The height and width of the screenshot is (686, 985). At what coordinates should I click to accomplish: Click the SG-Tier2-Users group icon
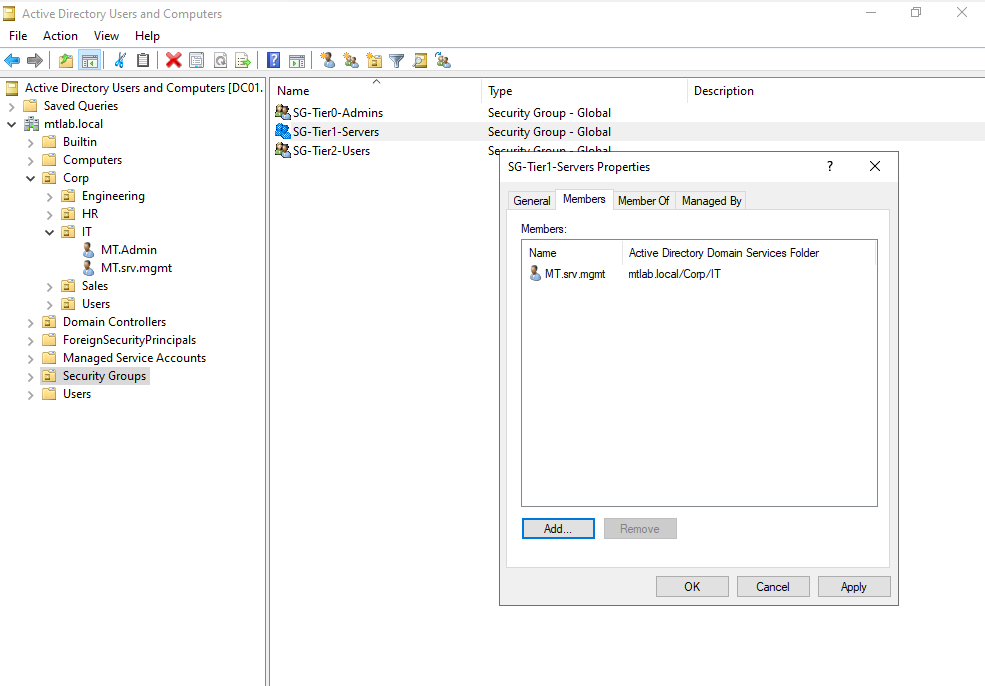coord(283,150)
